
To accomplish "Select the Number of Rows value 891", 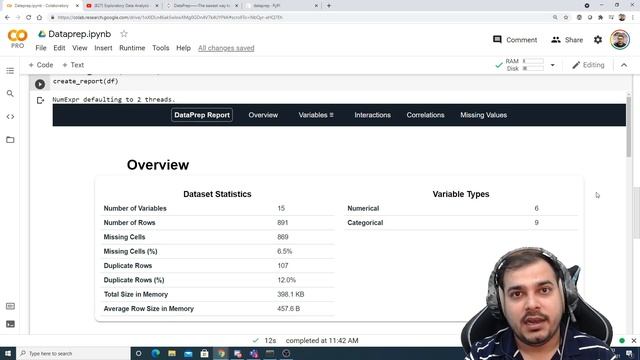I will (x=282, y=222).
